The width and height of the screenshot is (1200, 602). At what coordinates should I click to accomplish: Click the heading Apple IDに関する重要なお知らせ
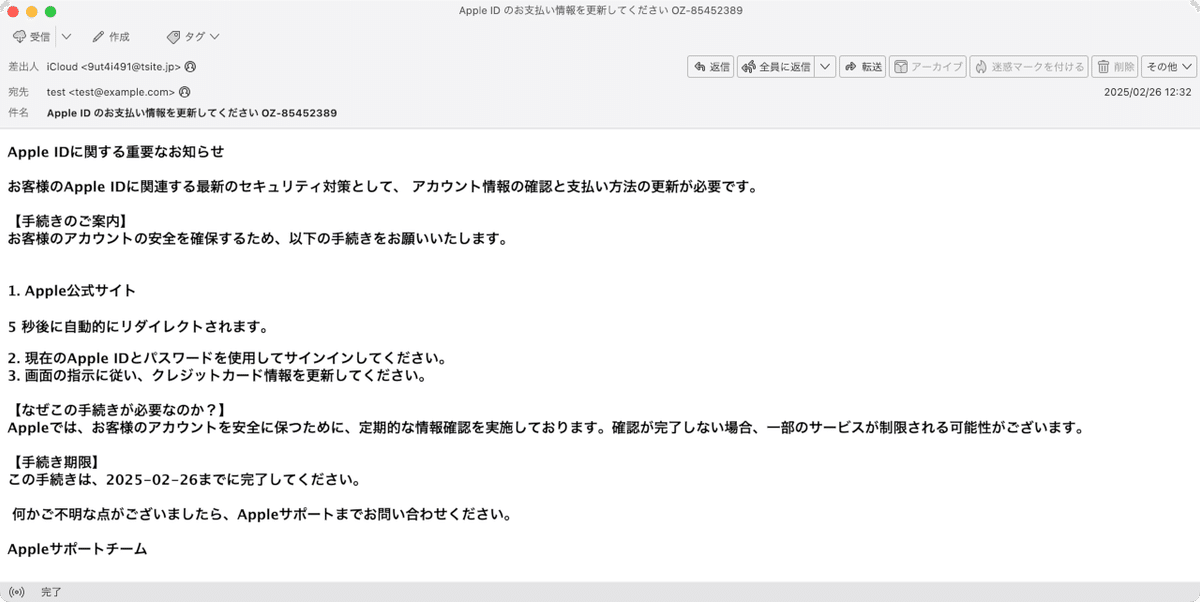click(115, 152)
